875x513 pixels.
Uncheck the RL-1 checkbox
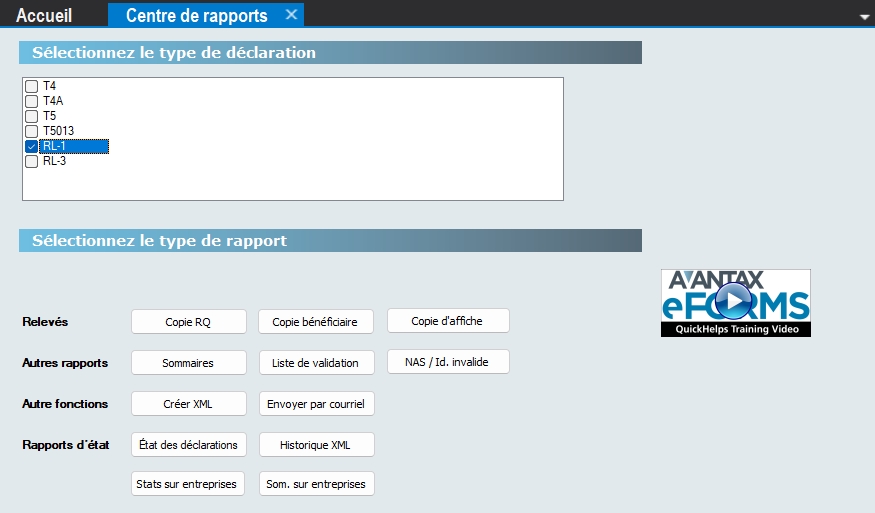coord(32,146)
